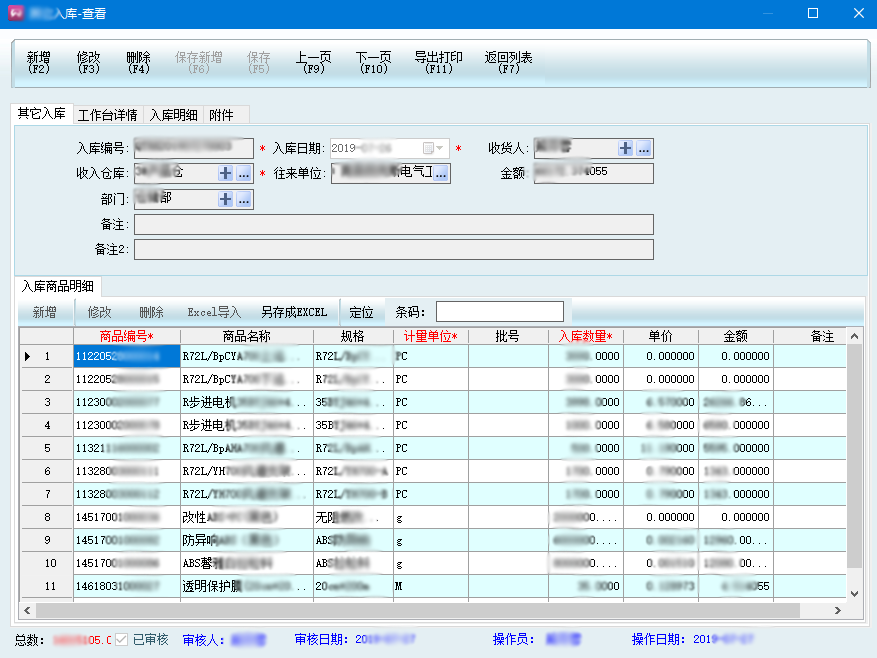Select the 入库商品明细 tab
The width and height of the screenshot is (877, 658).
coord(58,286)
